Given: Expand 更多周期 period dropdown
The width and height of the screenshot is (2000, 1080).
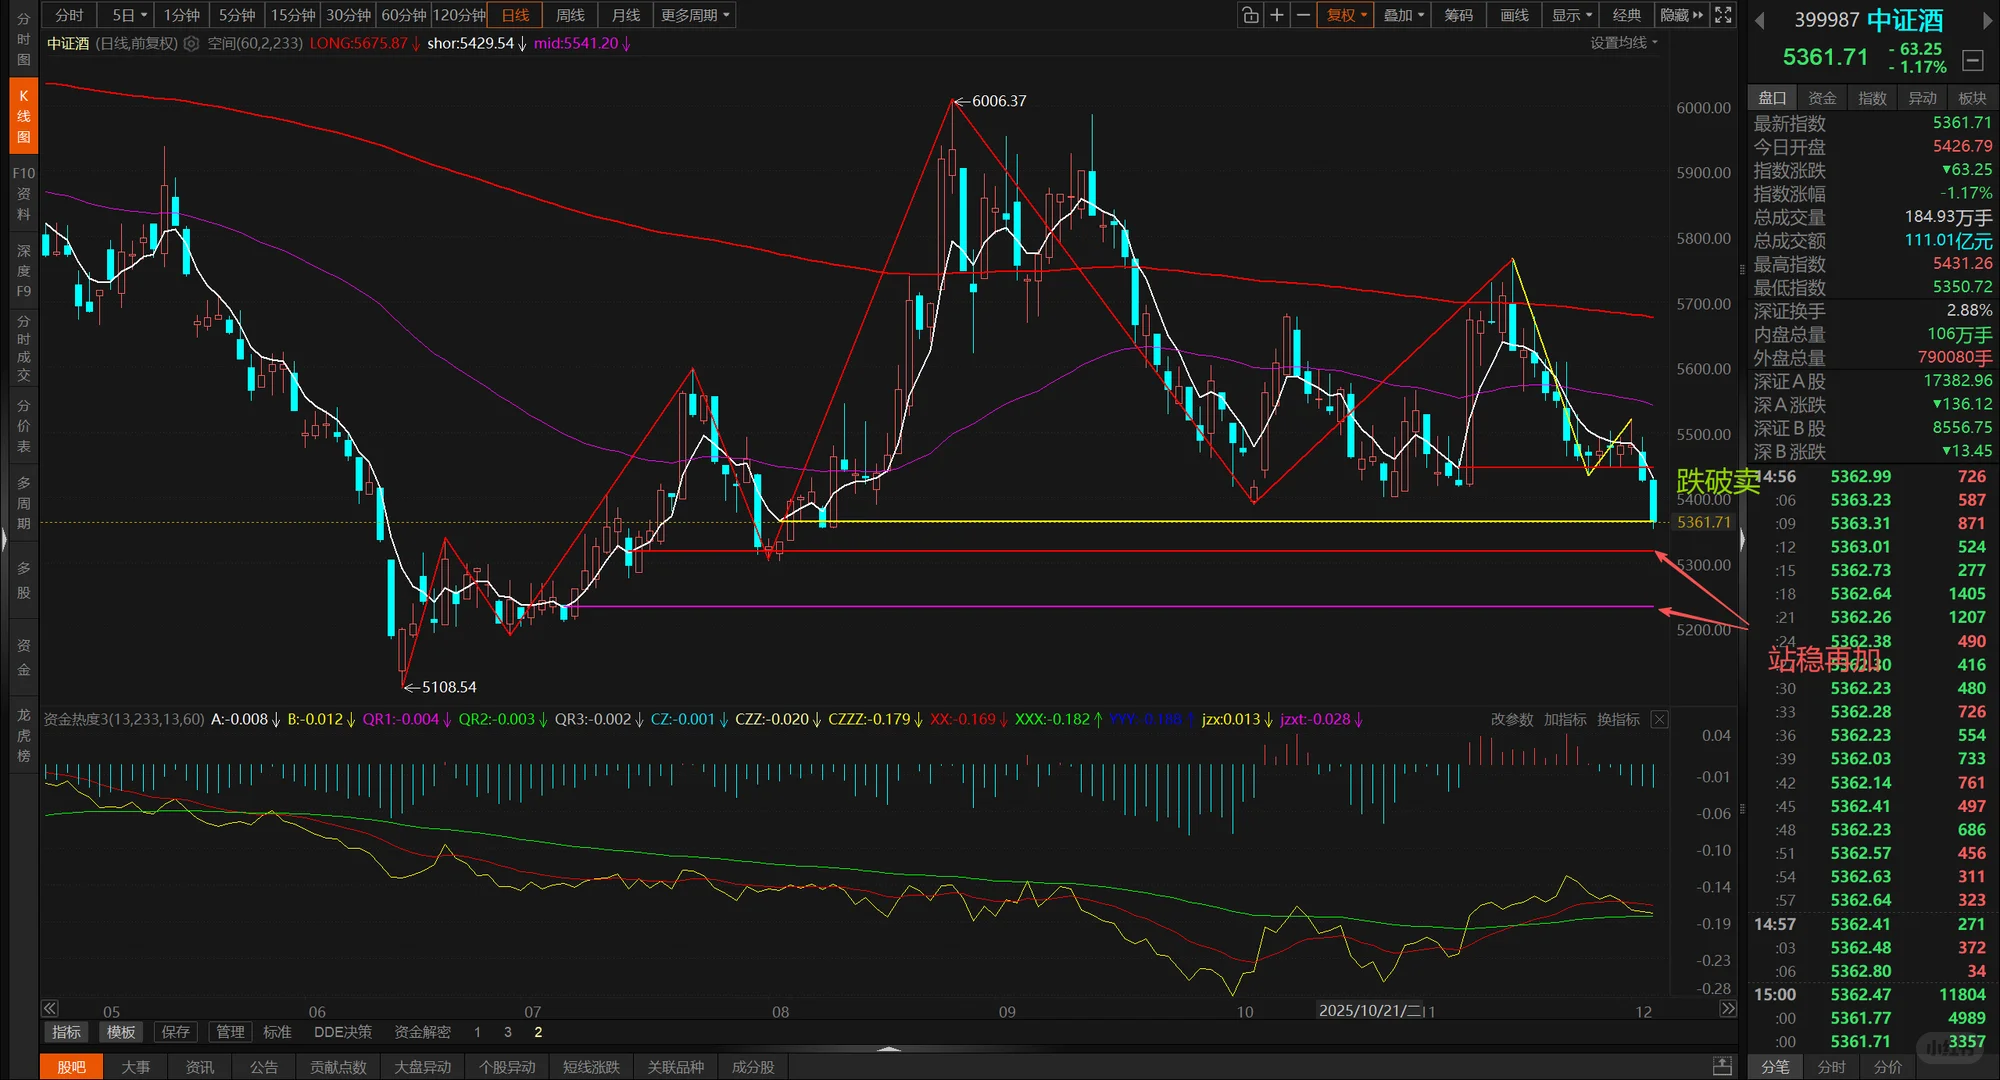Looking at the screenshot, I should (695, 15).
